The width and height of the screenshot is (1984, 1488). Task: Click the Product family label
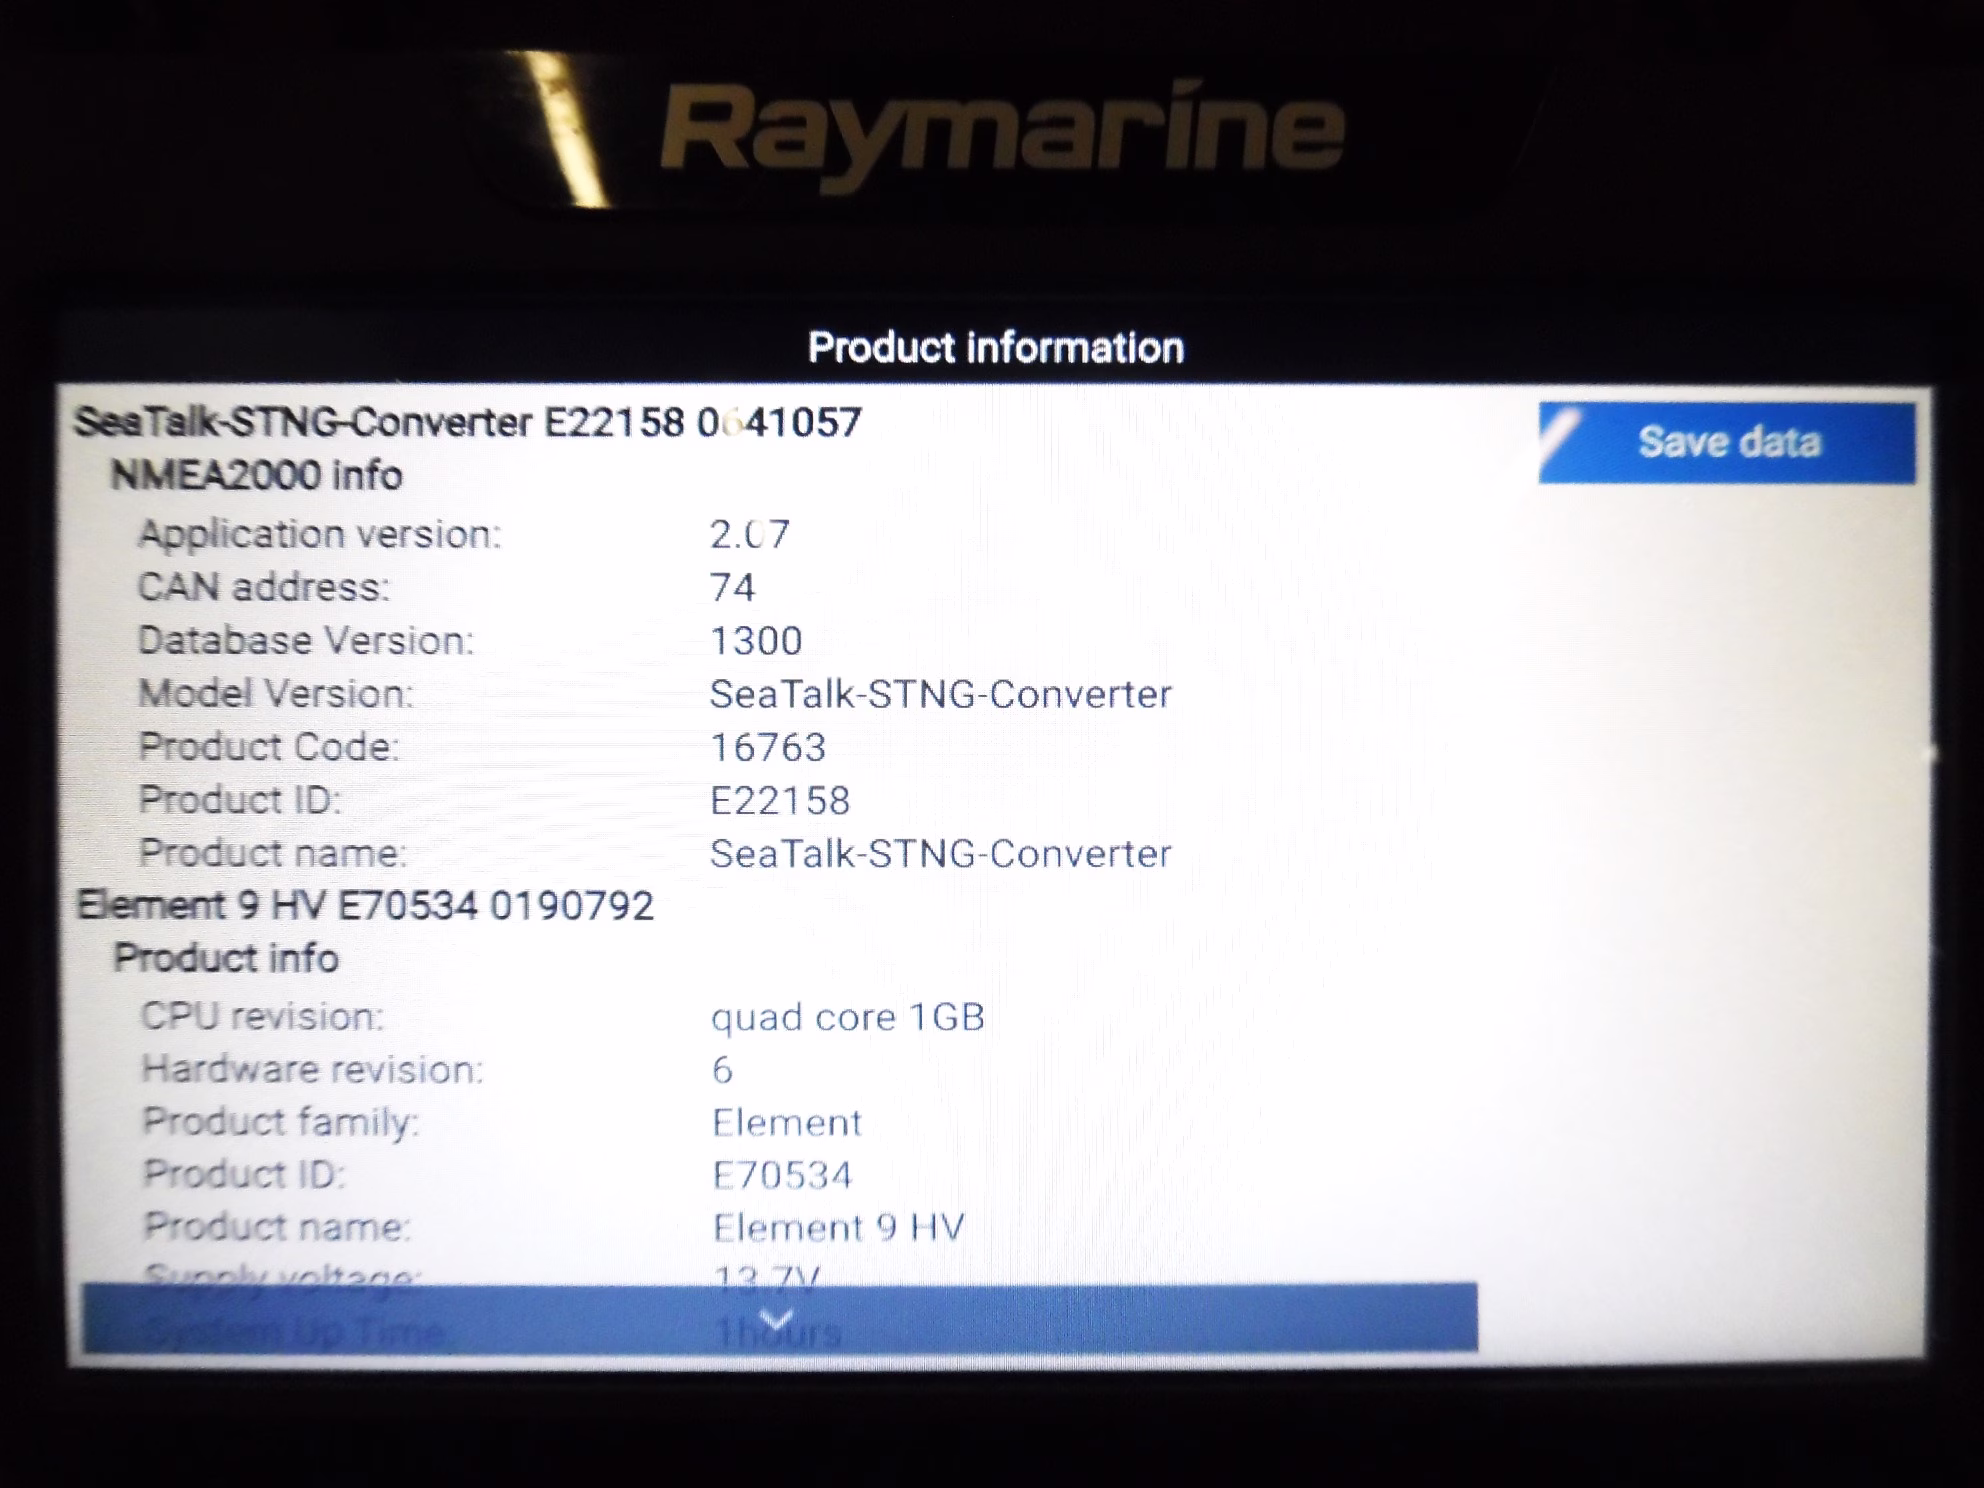pos(280,1122)
